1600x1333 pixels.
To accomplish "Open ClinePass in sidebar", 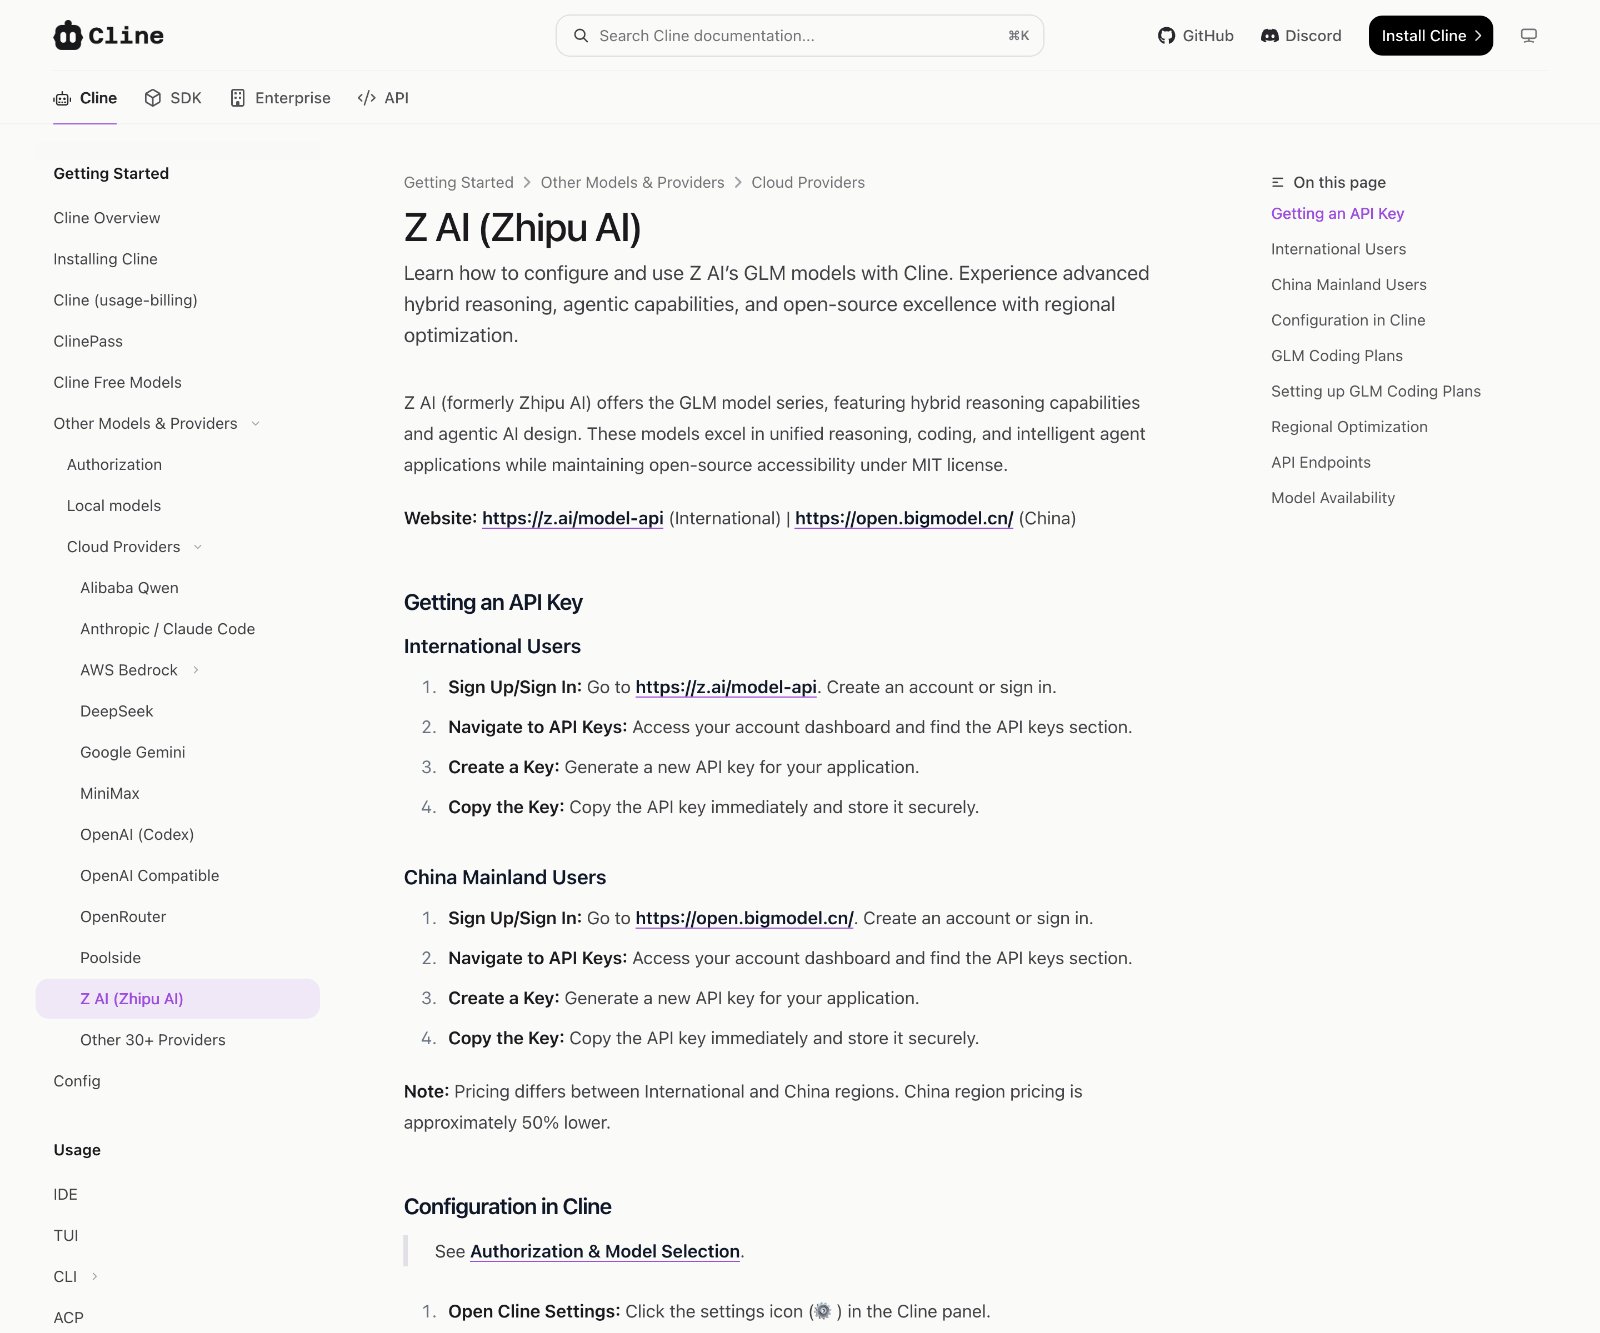I will point(88,341).
